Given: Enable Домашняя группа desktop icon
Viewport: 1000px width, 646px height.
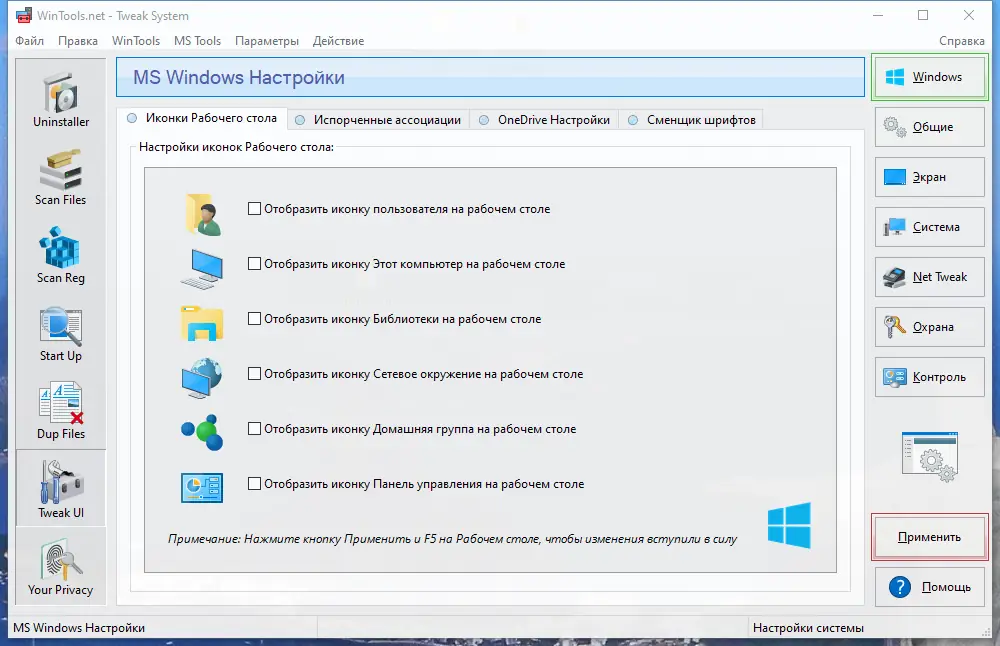Looking at the screenshot, I should point(254,429).
